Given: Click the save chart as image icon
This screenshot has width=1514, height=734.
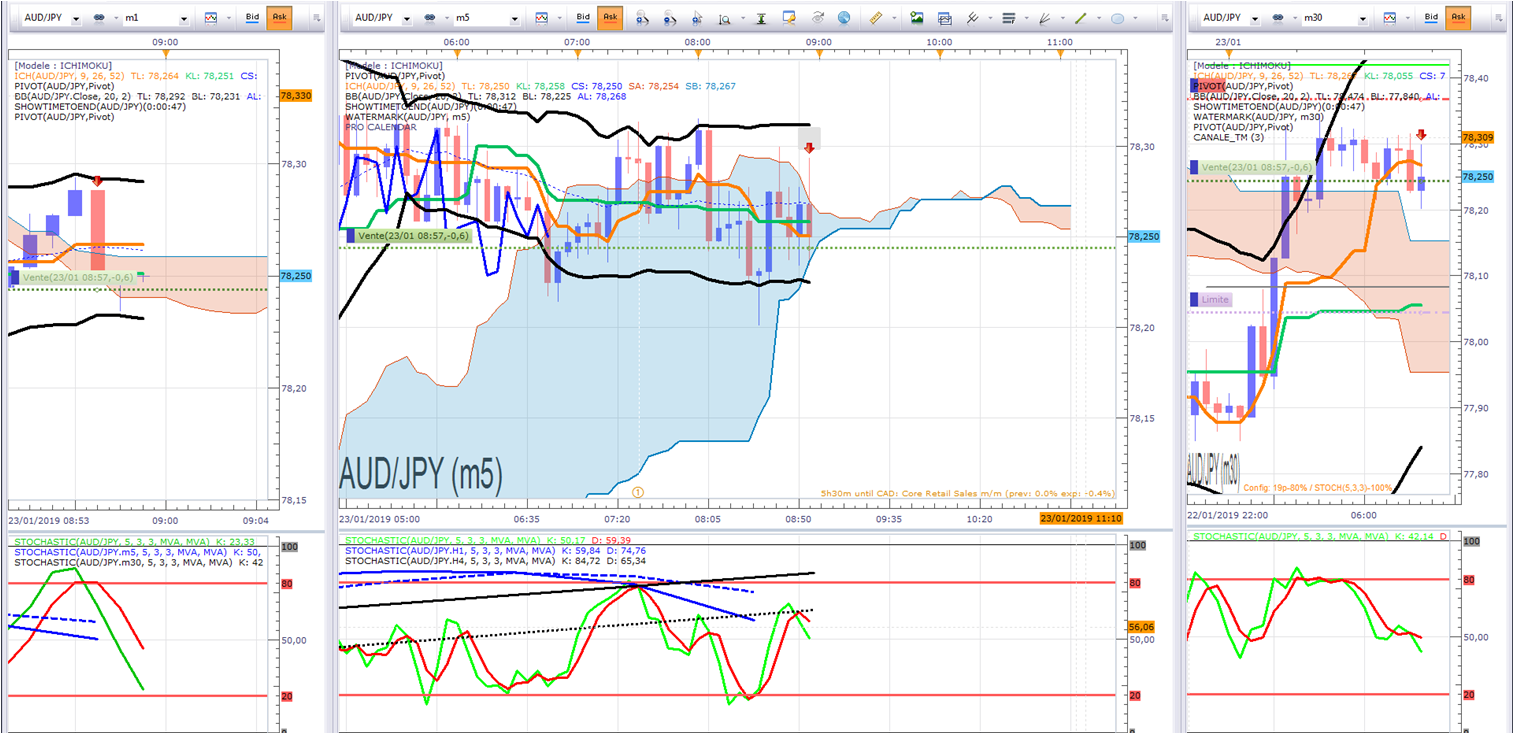Looking at the screenshot, I should 917,18.
